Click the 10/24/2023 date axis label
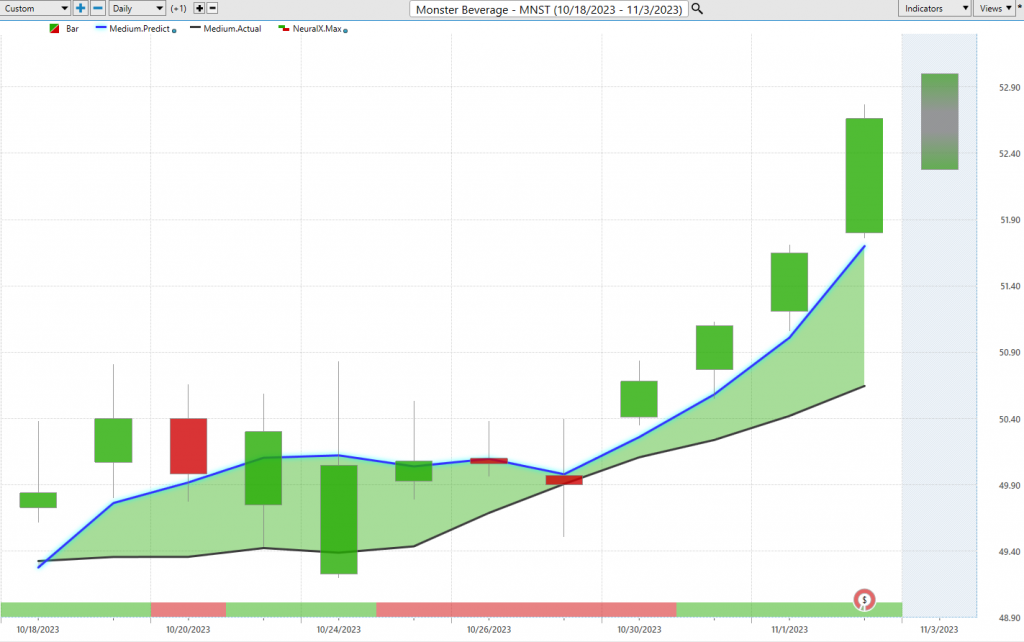 coord(338,630)
